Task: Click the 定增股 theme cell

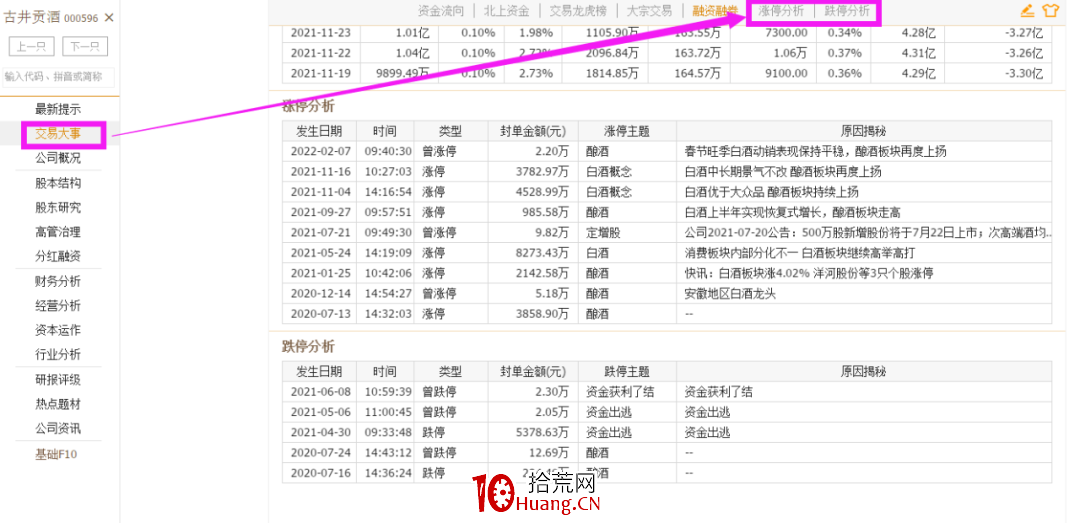Action: point(603,232)
